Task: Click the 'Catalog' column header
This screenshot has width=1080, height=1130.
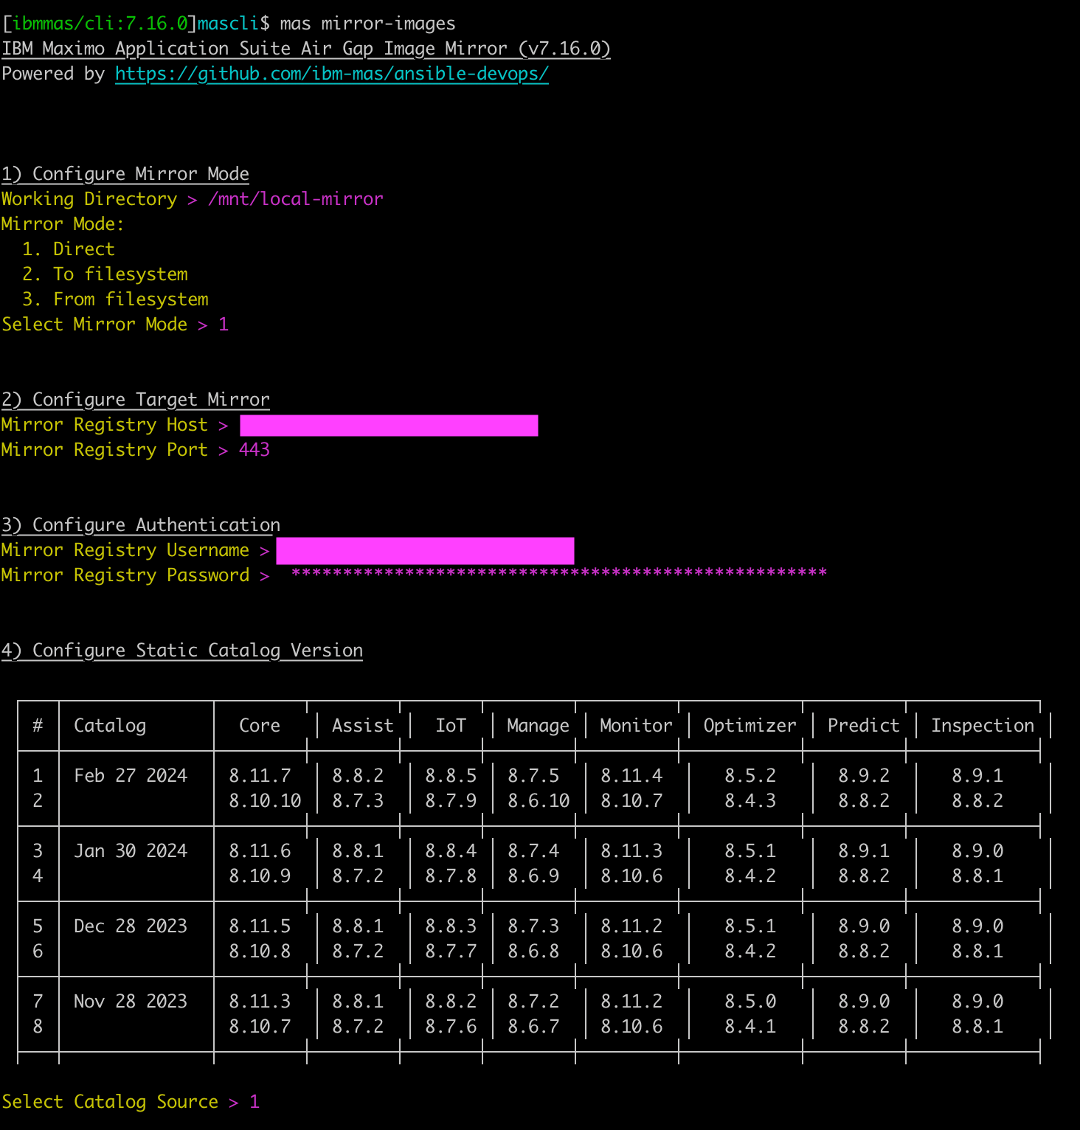Action: [110, 726]
